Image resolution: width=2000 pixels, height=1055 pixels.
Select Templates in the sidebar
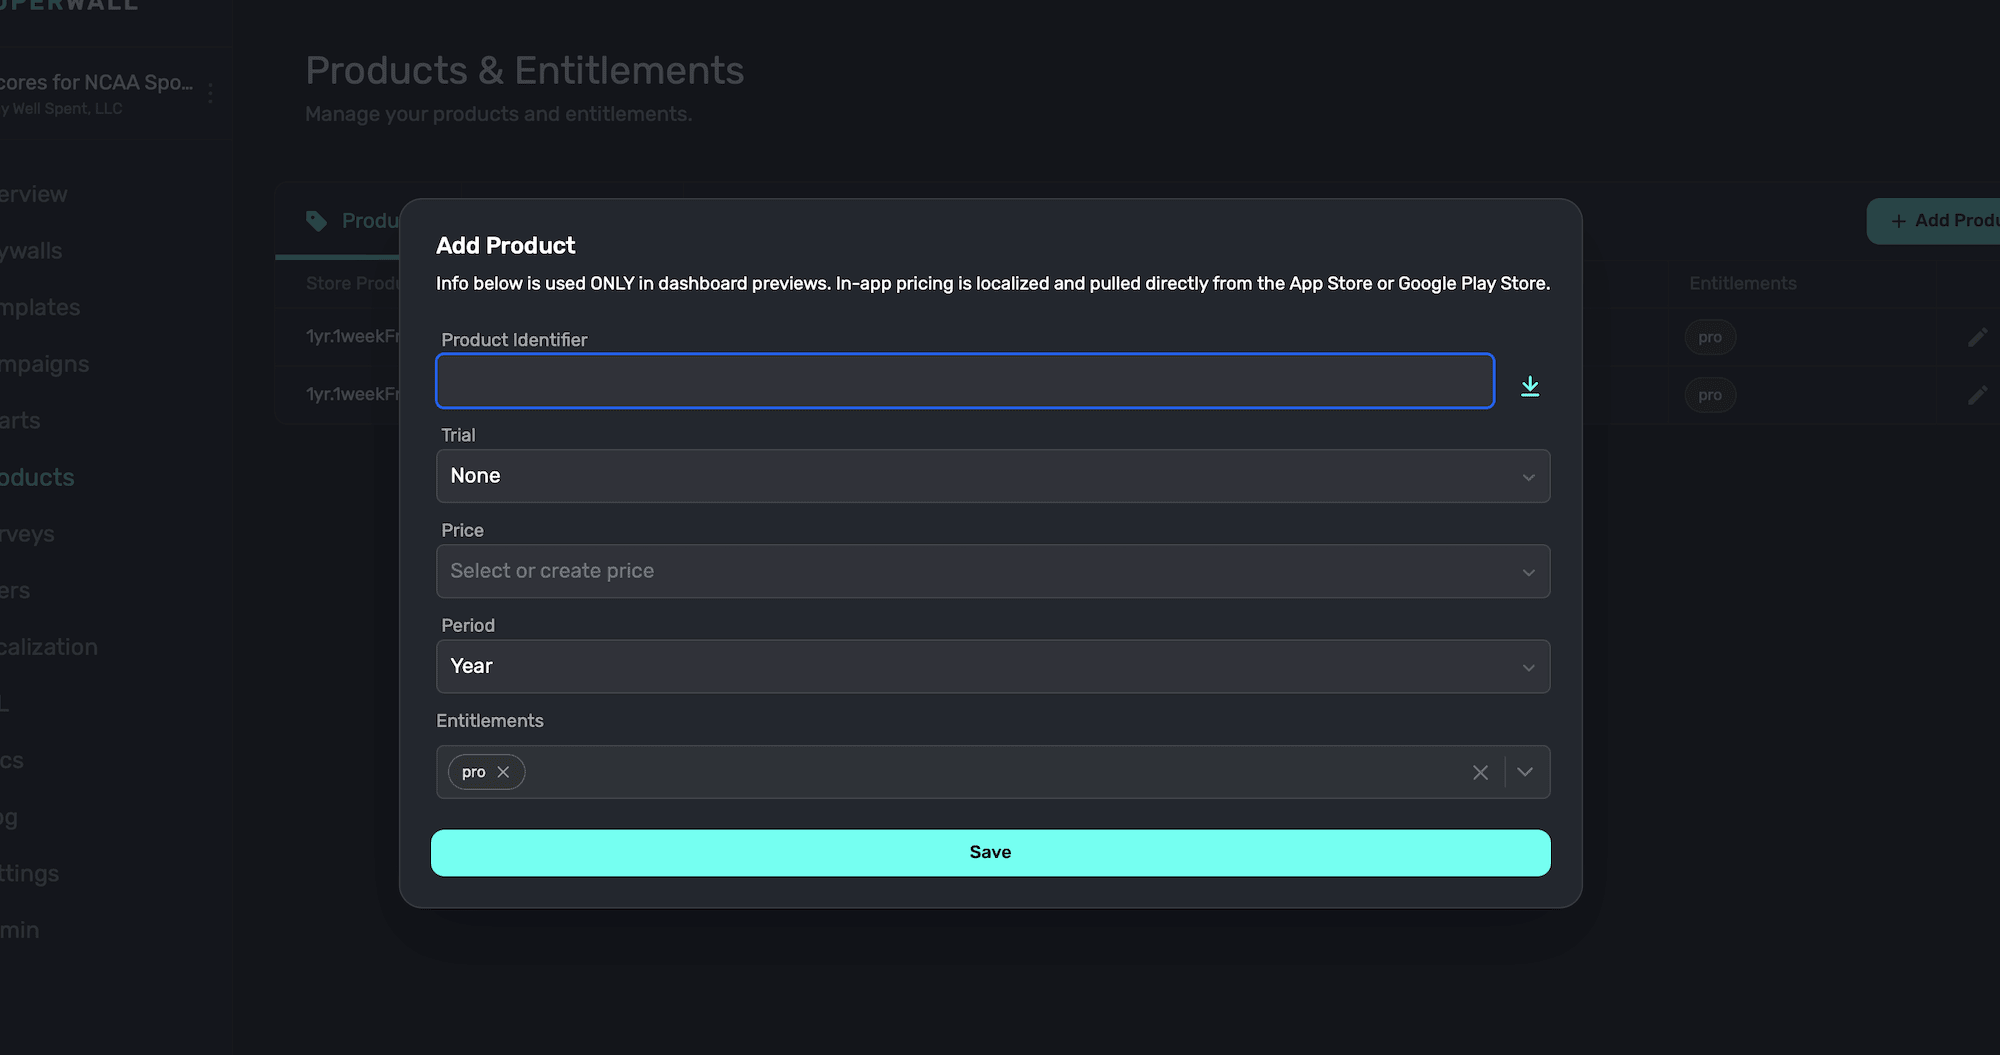coord(40,307)
